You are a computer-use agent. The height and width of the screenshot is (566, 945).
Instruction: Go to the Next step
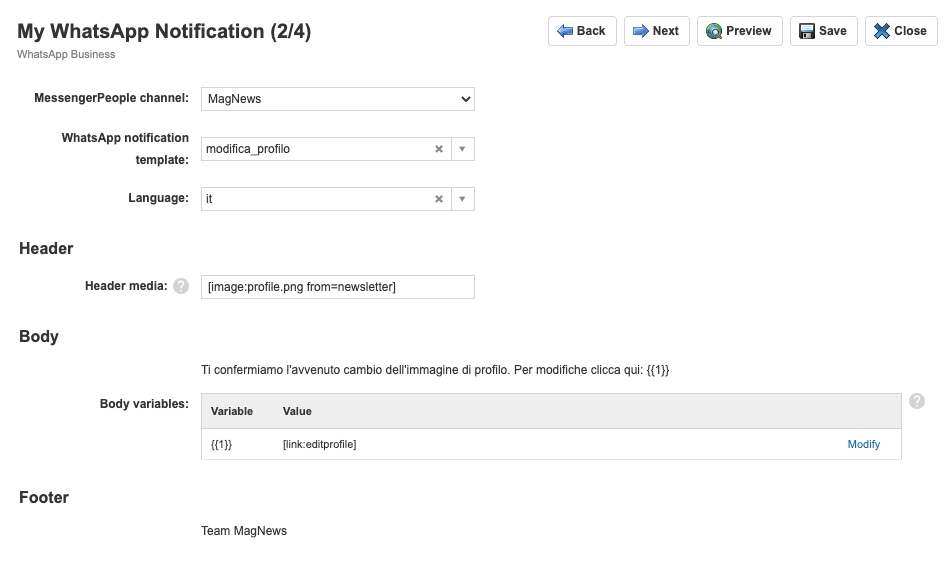point(656,31)
